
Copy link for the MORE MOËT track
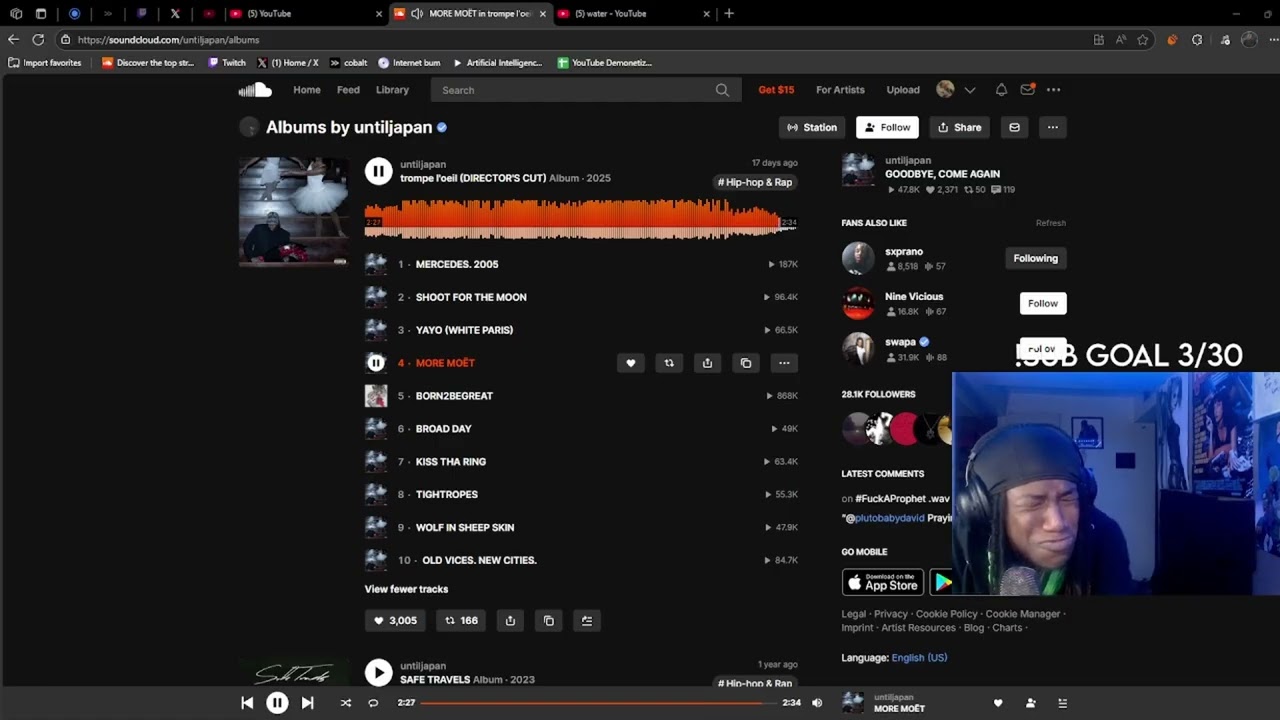746,363
